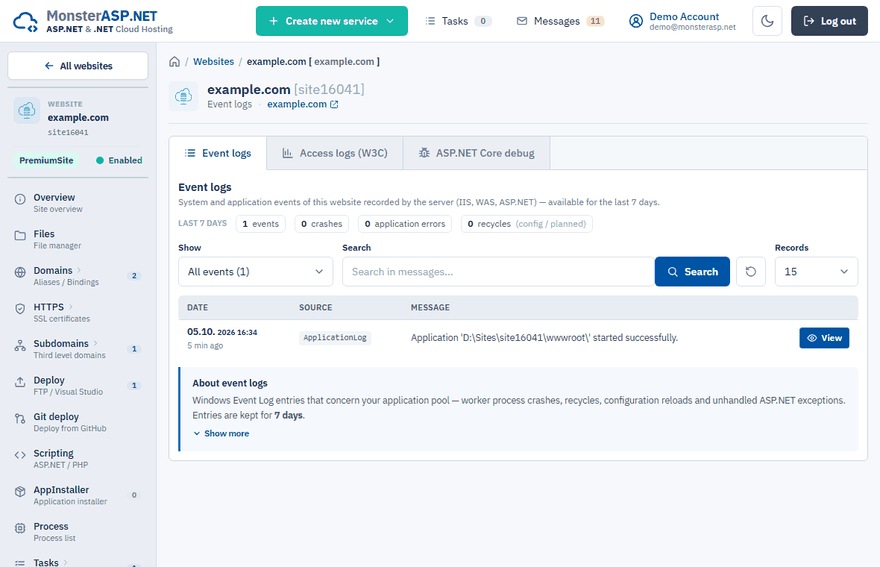
Task: View the ApplicationLog event details
Action: (x=824, y=338)
